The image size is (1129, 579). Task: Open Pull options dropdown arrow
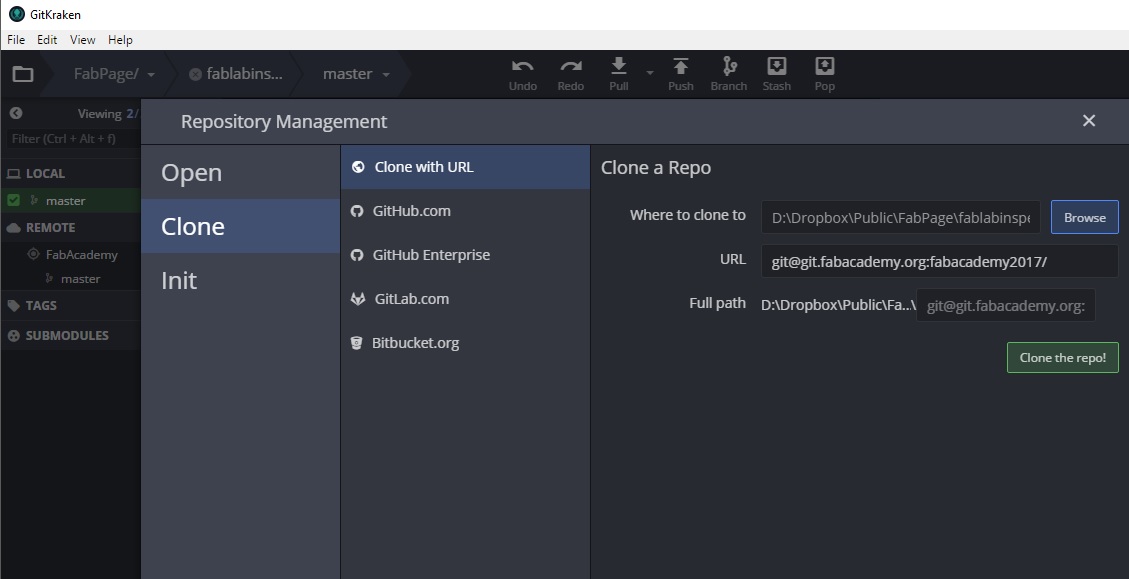pyautogui.click(x=649, y=73)
